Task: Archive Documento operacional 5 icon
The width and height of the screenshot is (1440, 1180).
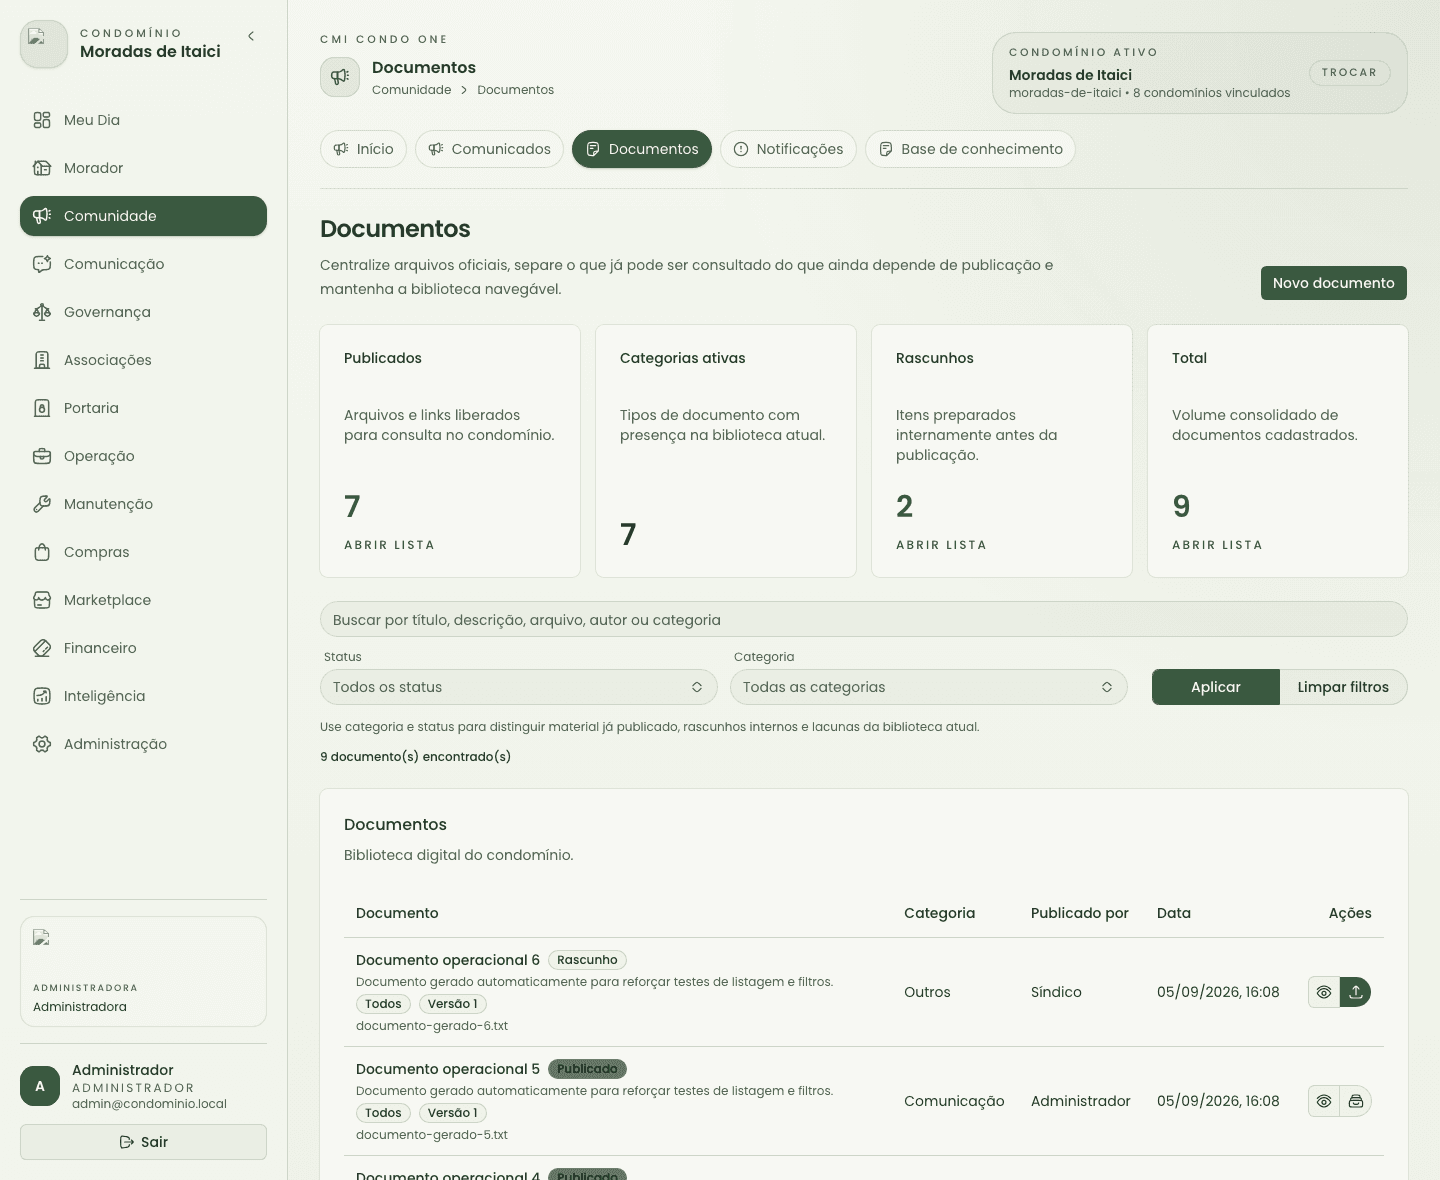Action: pyautogui.click(x=1356, y=1101)
